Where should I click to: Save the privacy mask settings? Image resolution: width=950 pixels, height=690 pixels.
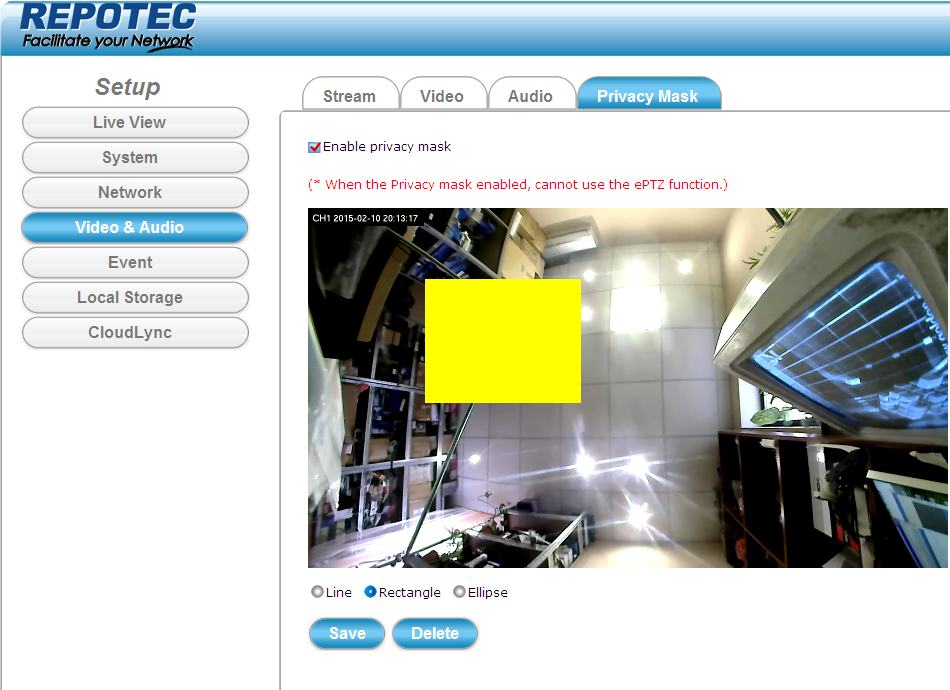click(x=347, y=633)
